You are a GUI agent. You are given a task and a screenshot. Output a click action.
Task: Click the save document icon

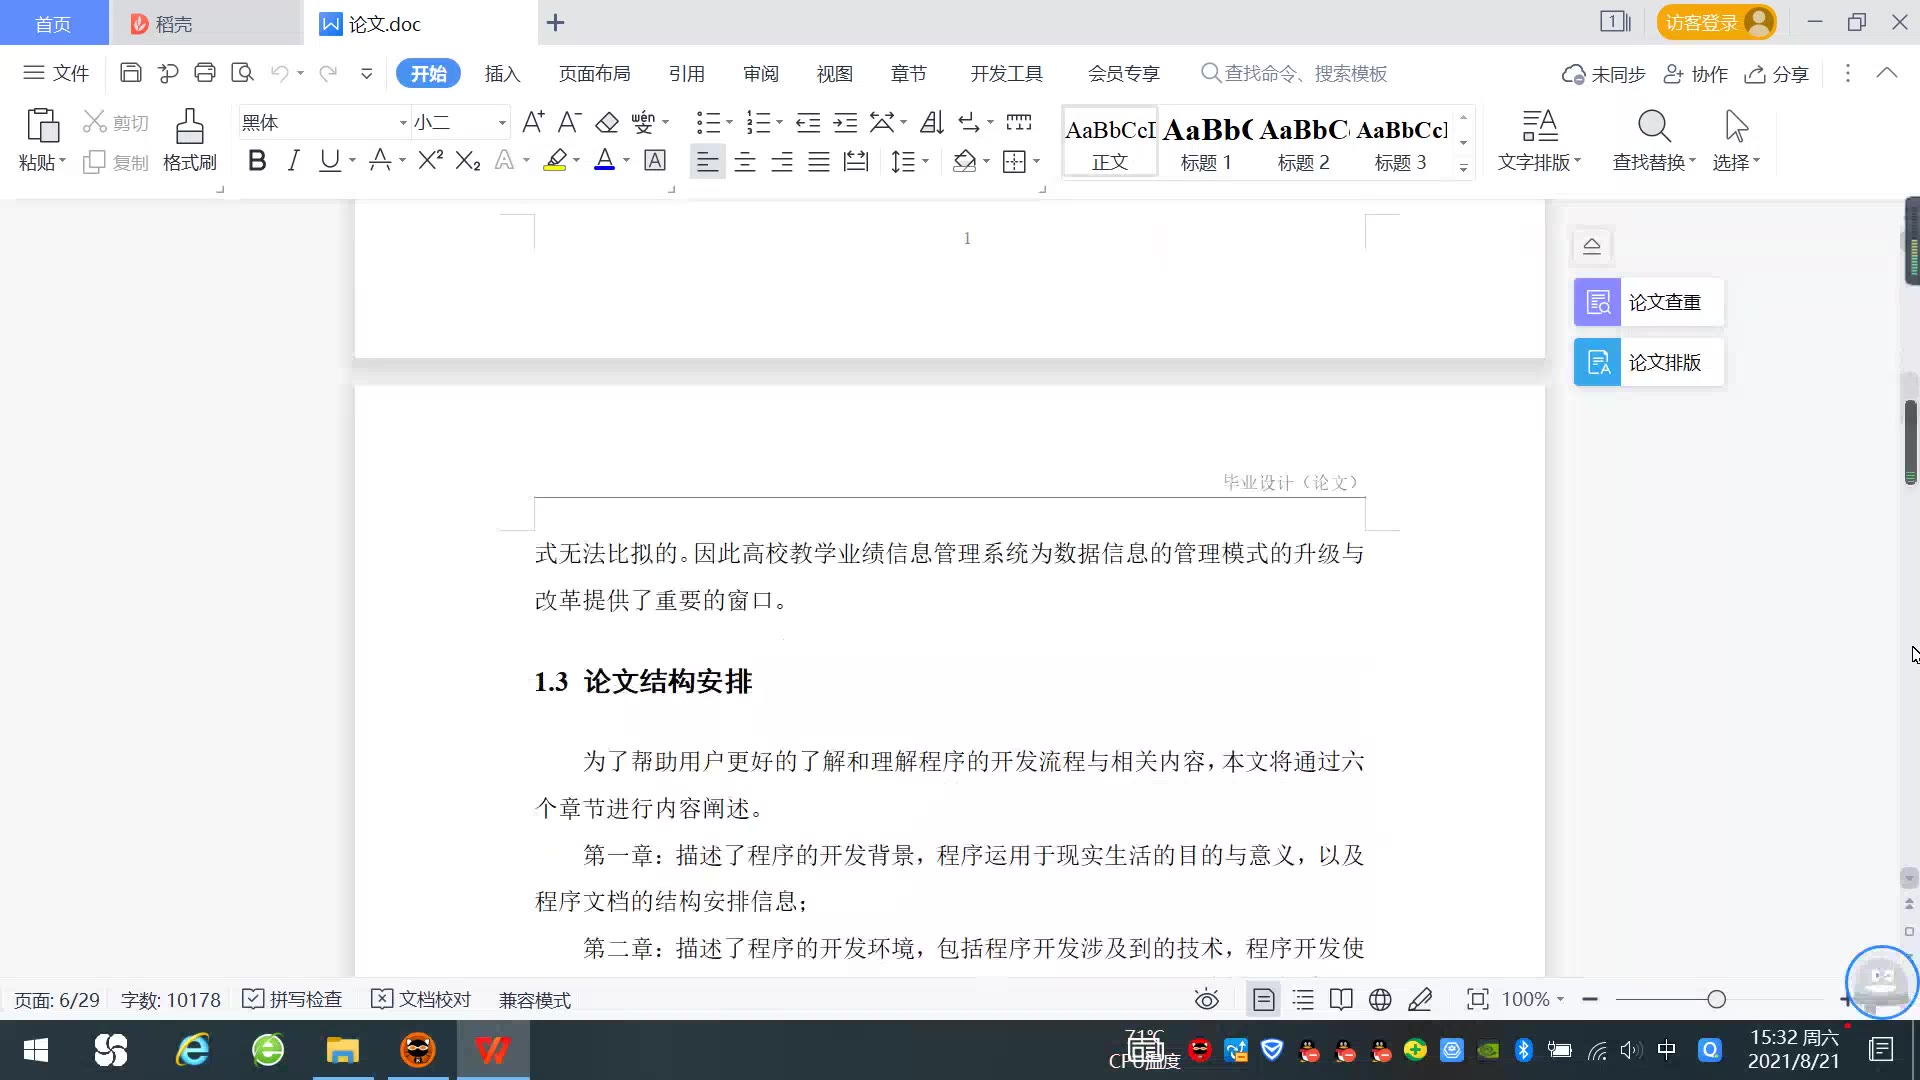[130, 73]
